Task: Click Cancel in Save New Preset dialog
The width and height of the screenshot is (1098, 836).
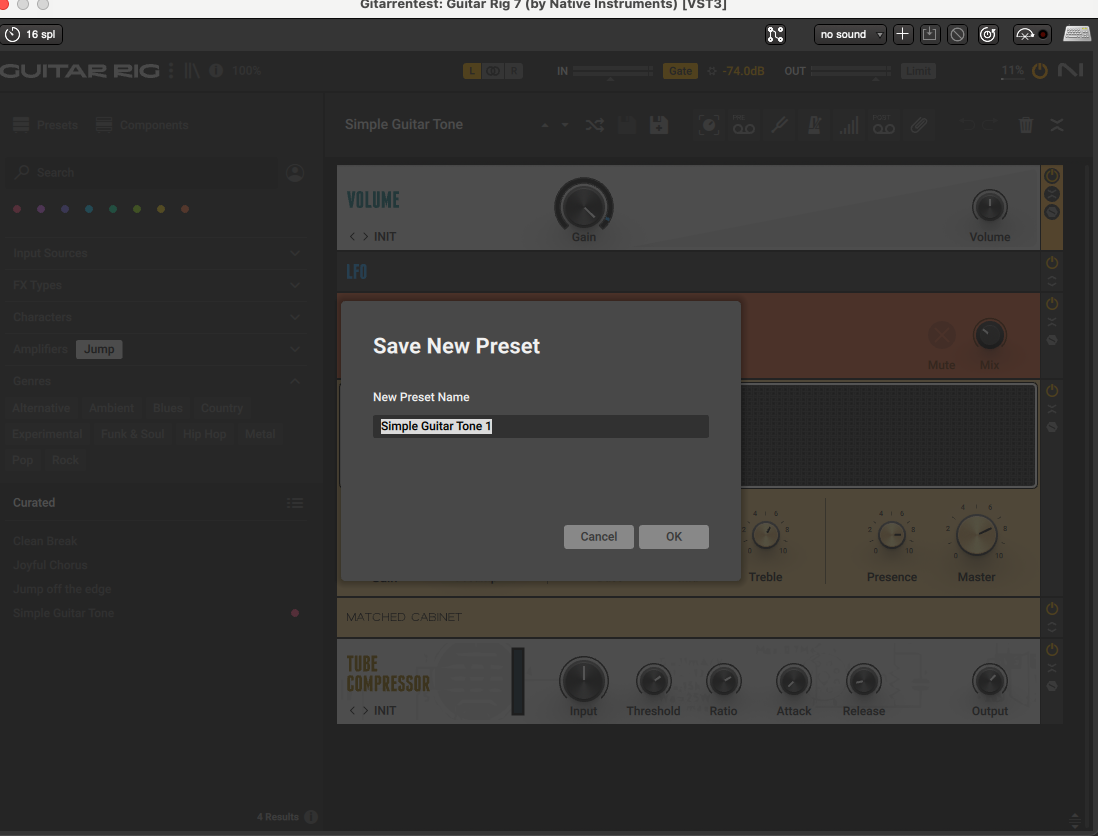Action: [599, 537]
